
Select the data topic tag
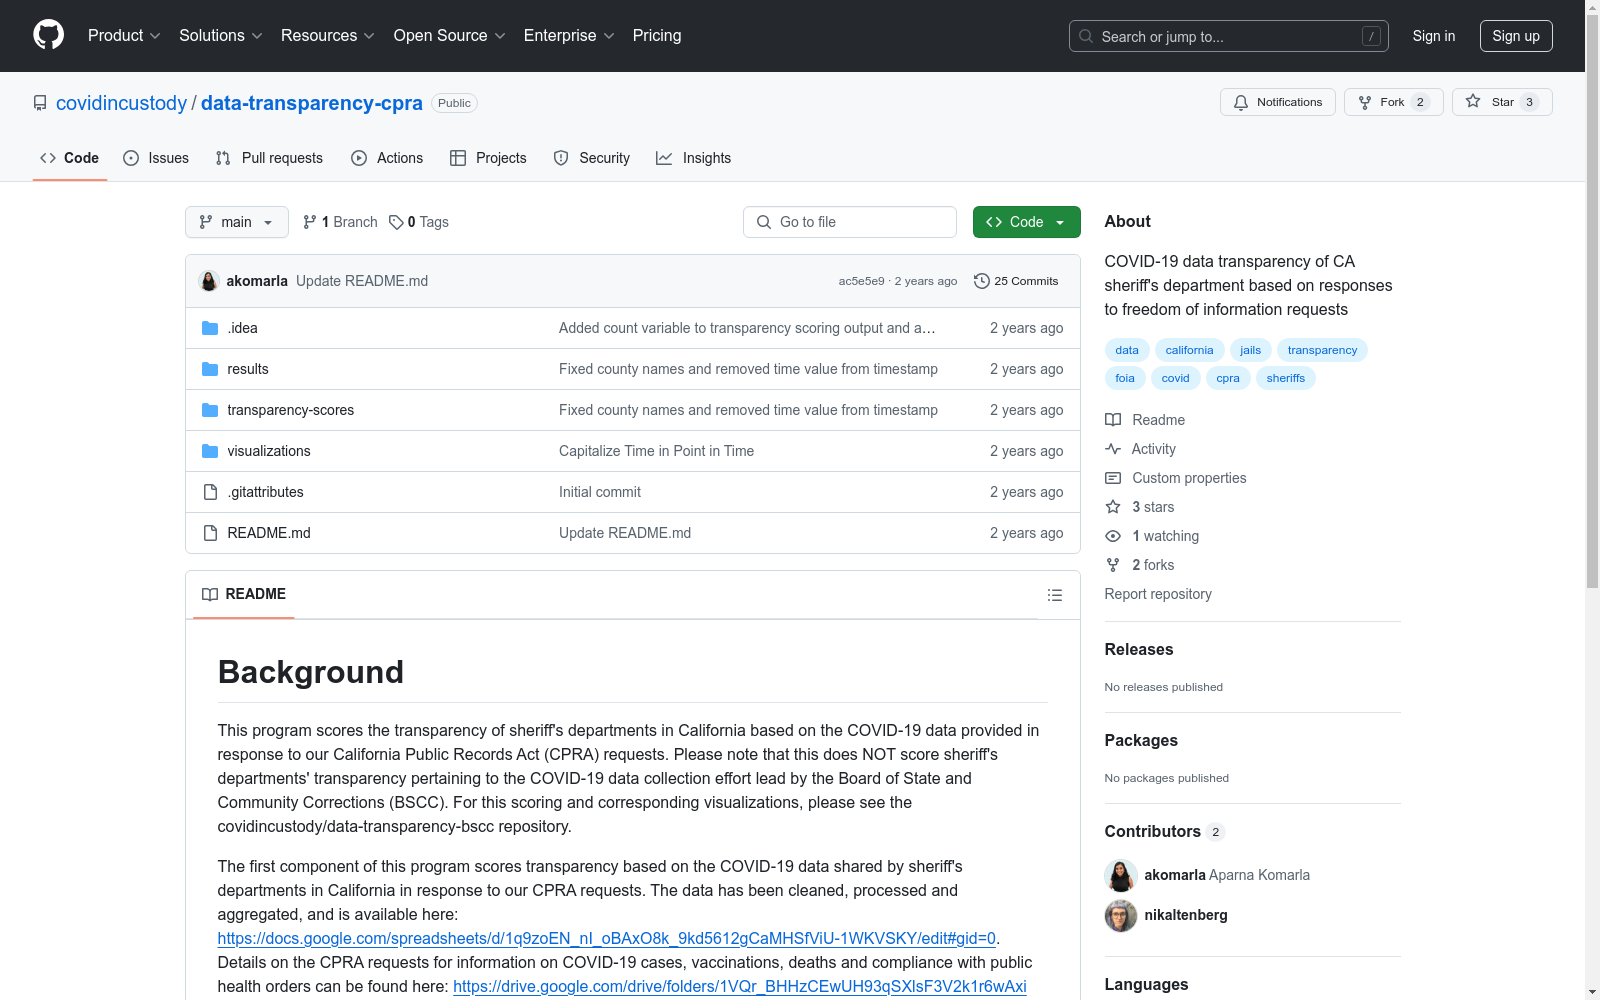1127,350
